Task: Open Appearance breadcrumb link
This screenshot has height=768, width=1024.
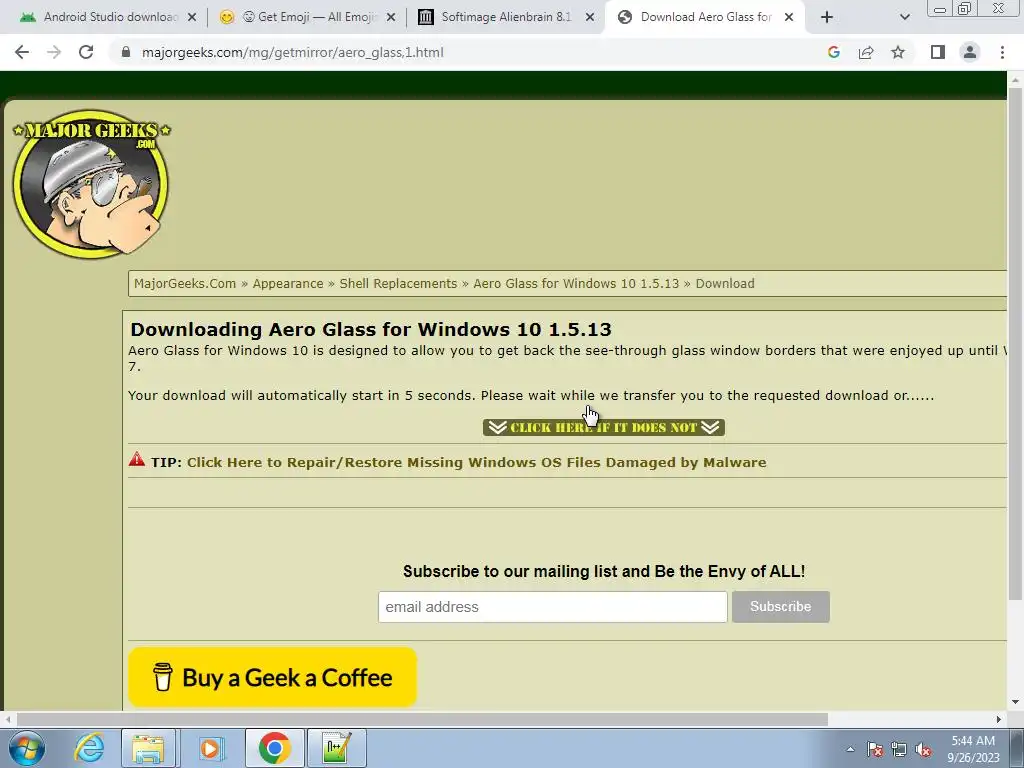Action: coord(288,283)
